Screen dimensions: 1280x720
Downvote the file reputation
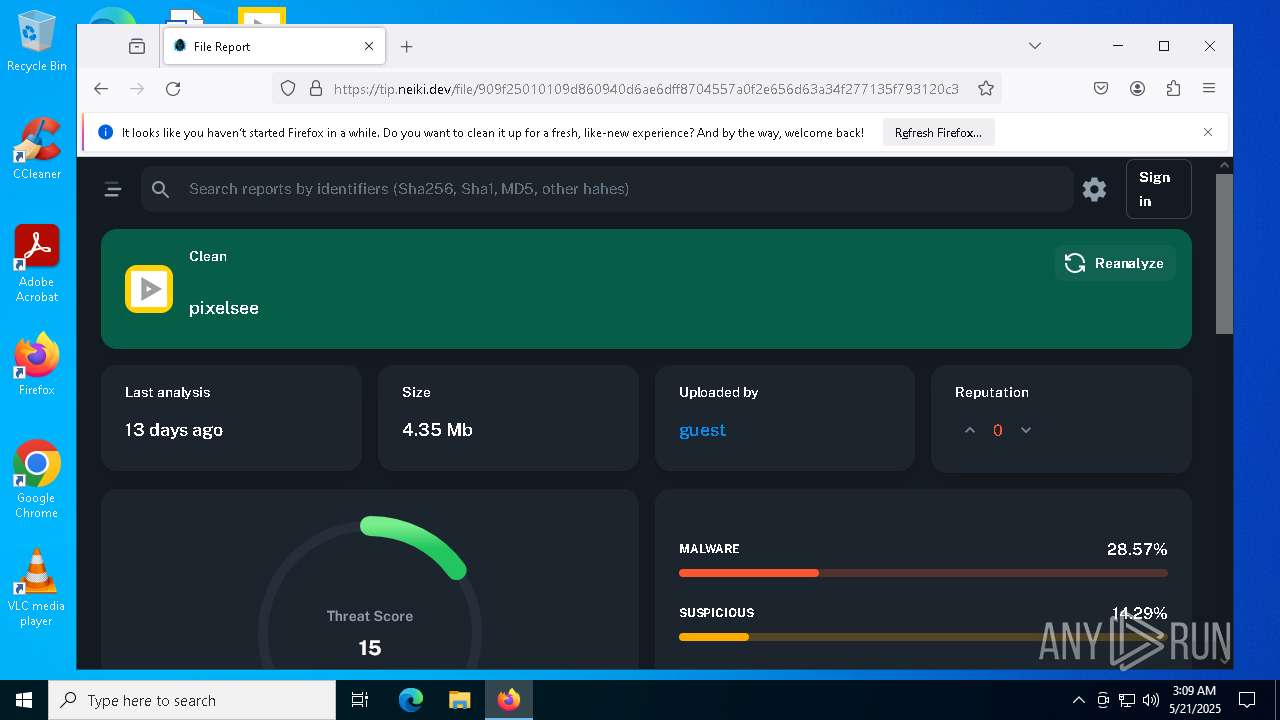point(1025,430)
